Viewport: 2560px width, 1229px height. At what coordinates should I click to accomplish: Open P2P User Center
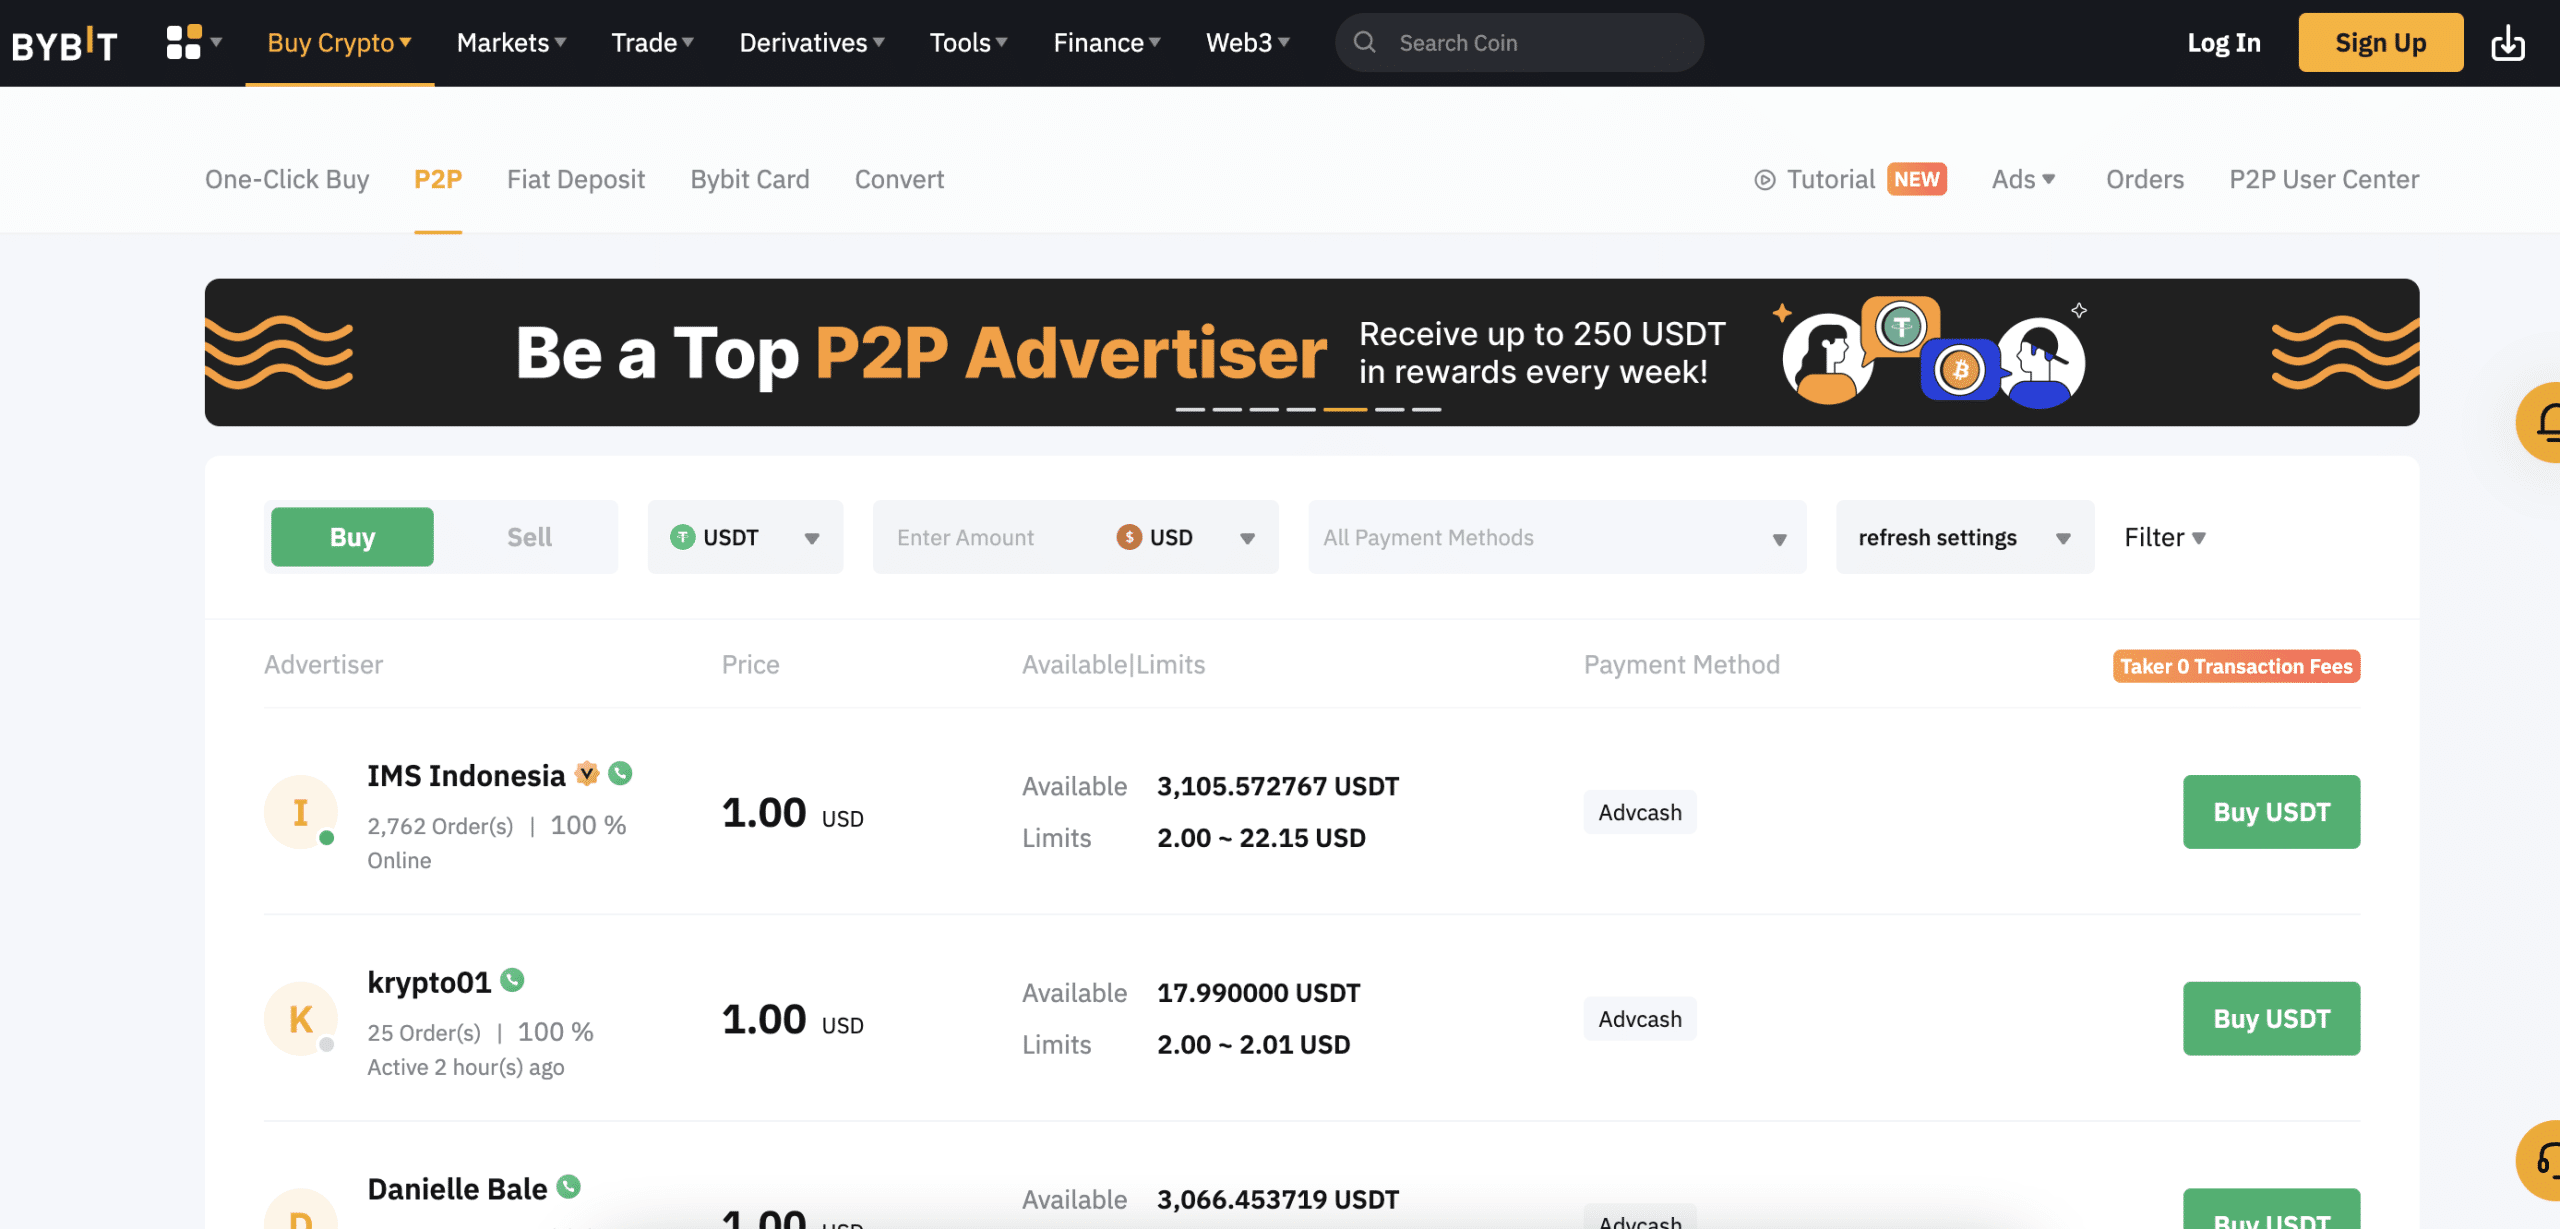[2324, 179]
